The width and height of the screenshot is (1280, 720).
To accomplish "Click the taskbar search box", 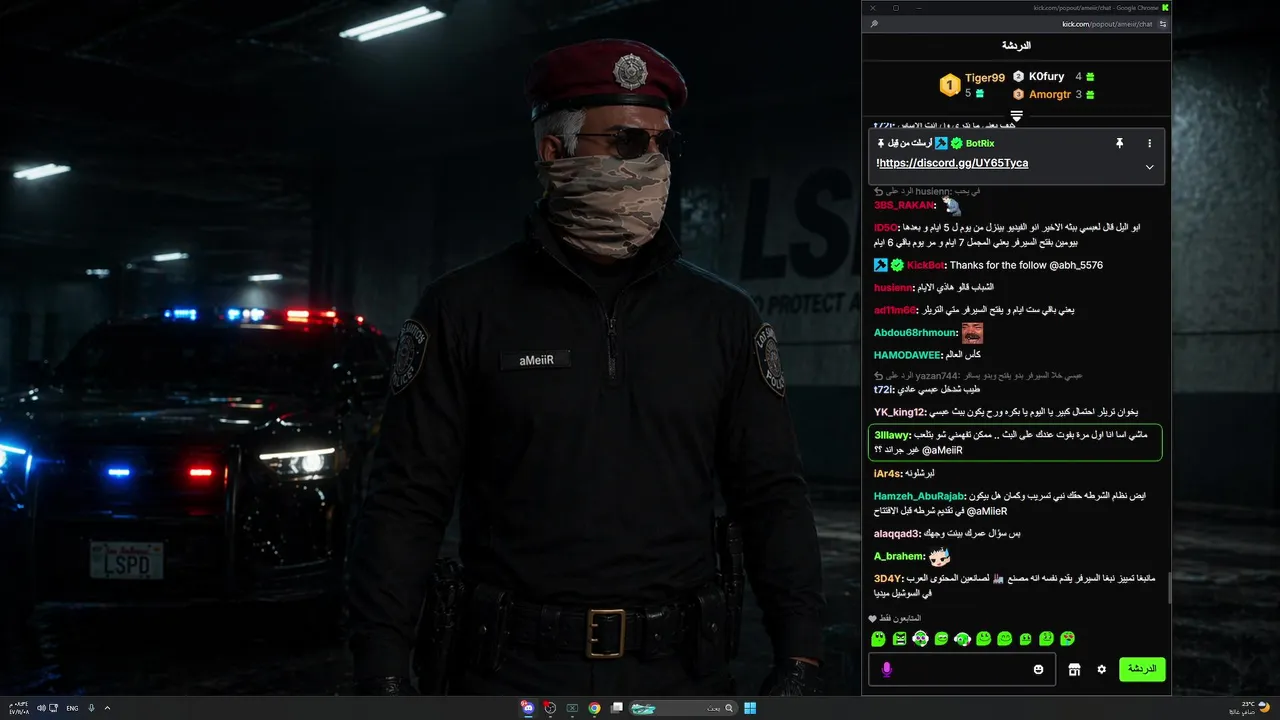I will click(x=683, y=708).
